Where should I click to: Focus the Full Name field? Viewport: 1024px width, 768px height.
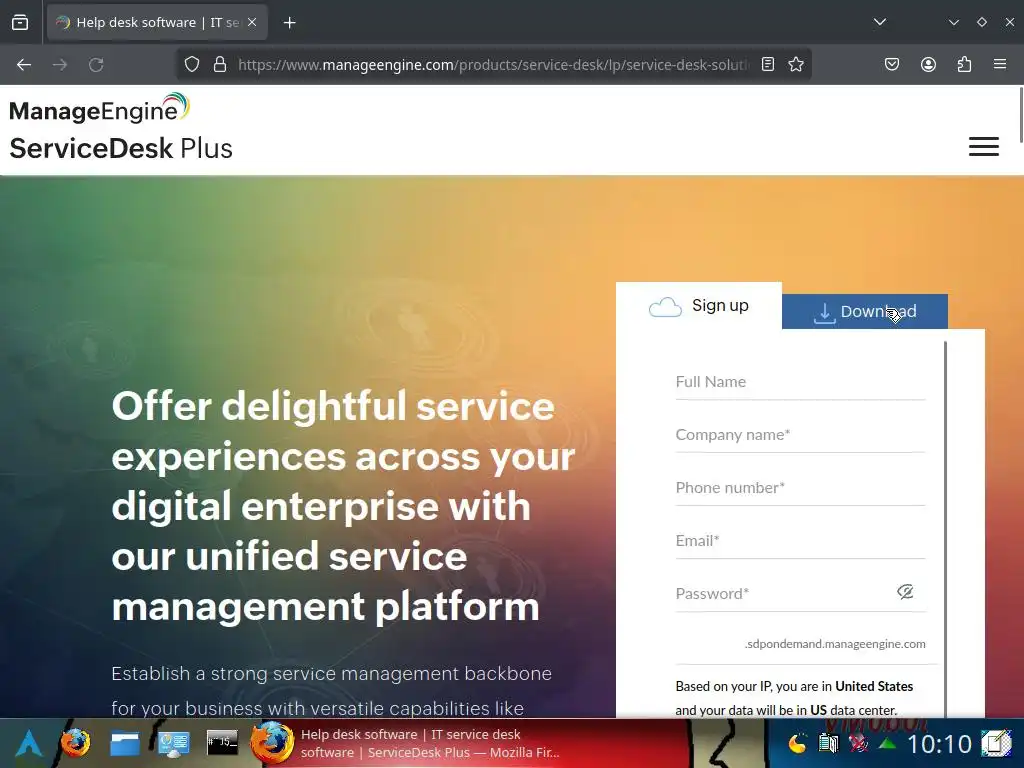pyautogui.click(x=800, y=382)
